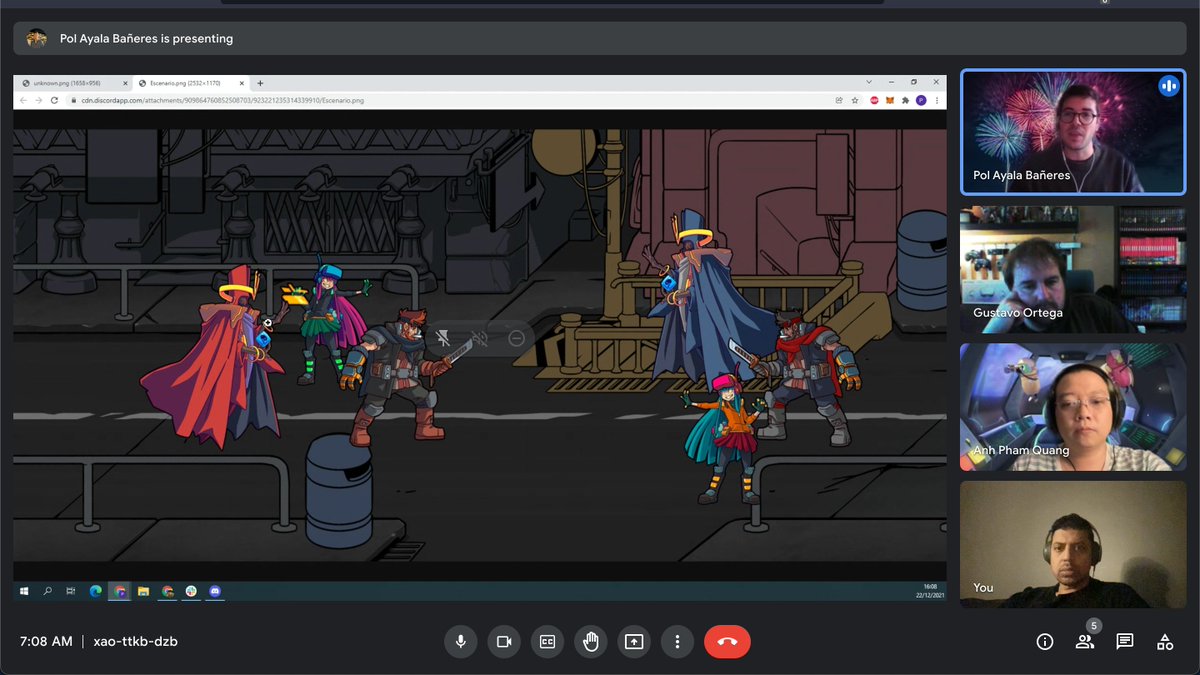Hang up with the red Leave call button
The image size is (1200, 675).
727,642
